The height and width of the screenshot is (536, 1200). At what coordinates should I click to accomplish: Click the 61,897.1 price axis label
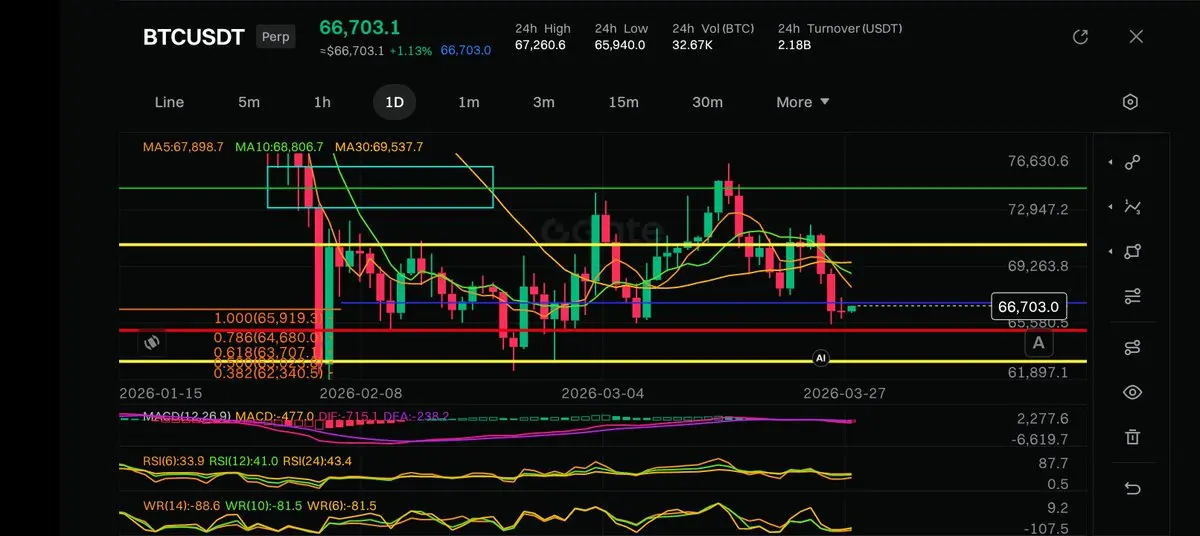(1038, 372)
